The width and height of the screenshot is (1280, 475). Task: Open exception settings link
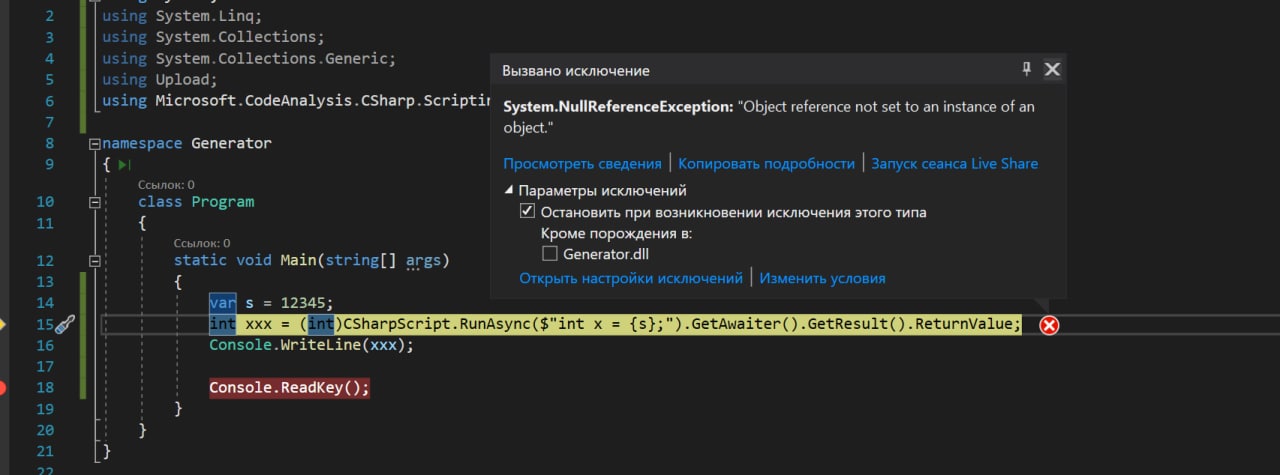click(631, 278)
